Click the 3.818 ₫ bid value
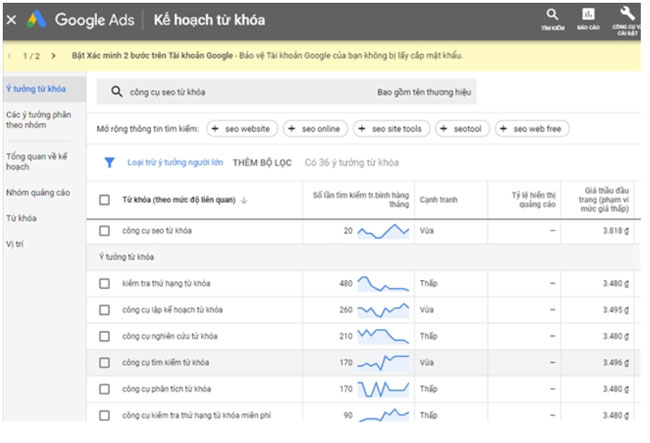This screenshot has width=650, height=443. coord(616,231)
